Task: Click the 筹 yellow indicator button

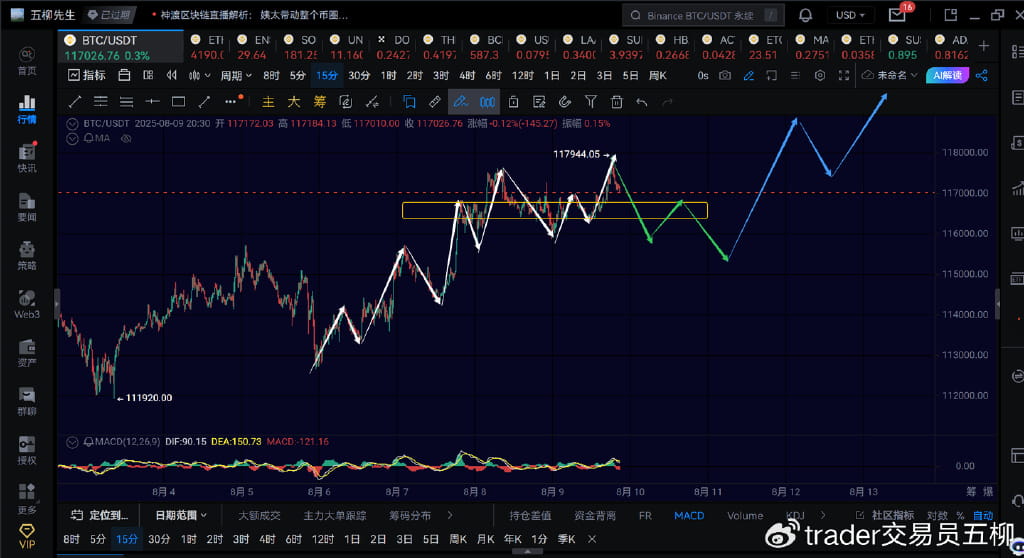Action: [319, 101]
